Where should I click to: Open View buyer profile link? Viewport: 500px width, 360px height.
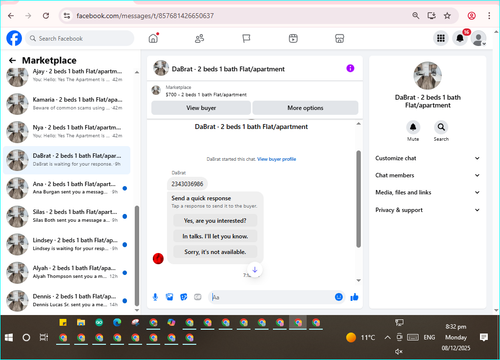tap(277, 159)
